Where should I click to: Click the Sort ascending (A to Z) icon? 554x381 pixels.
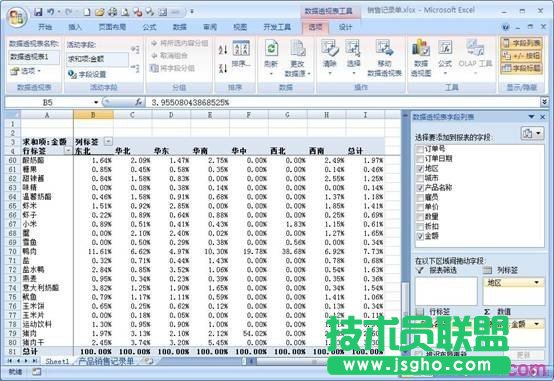point(223,50)
